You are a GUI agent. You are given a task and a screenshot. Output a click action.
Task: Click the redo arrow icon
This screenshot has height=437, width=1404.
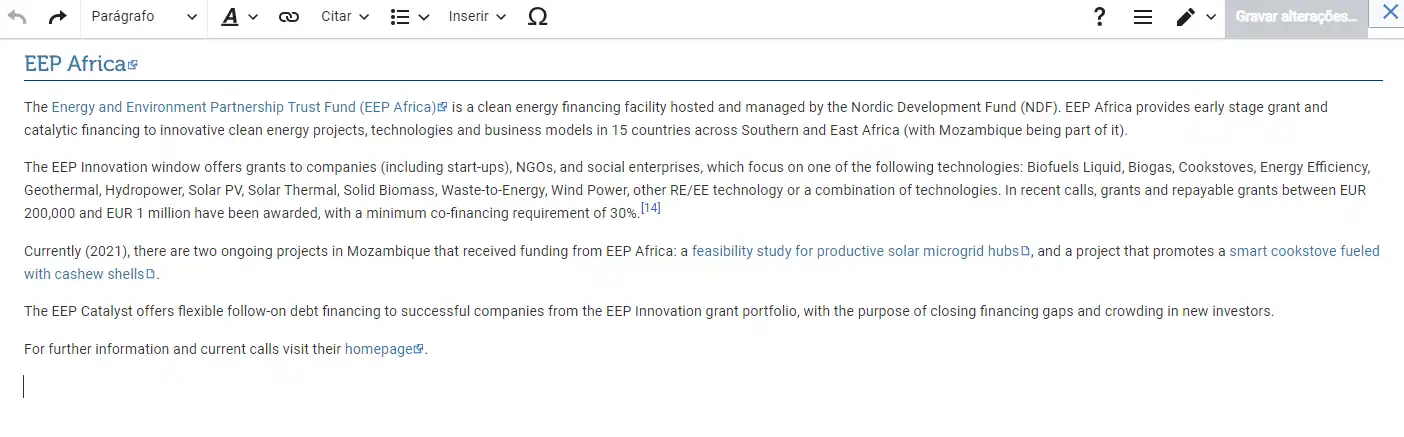(x=57, y=17)
